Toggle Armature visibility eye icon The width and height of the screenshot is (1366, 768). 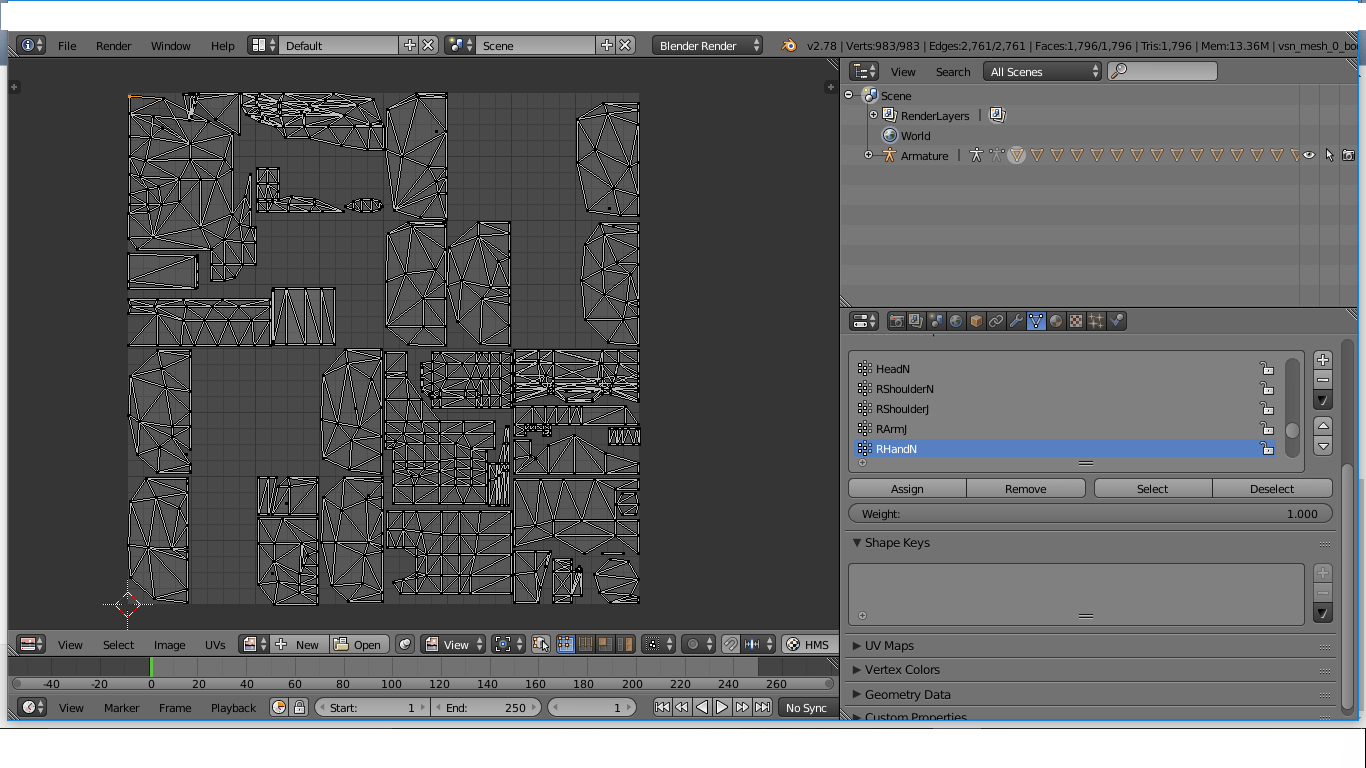pyautogui.click(x=1308, y=155)
